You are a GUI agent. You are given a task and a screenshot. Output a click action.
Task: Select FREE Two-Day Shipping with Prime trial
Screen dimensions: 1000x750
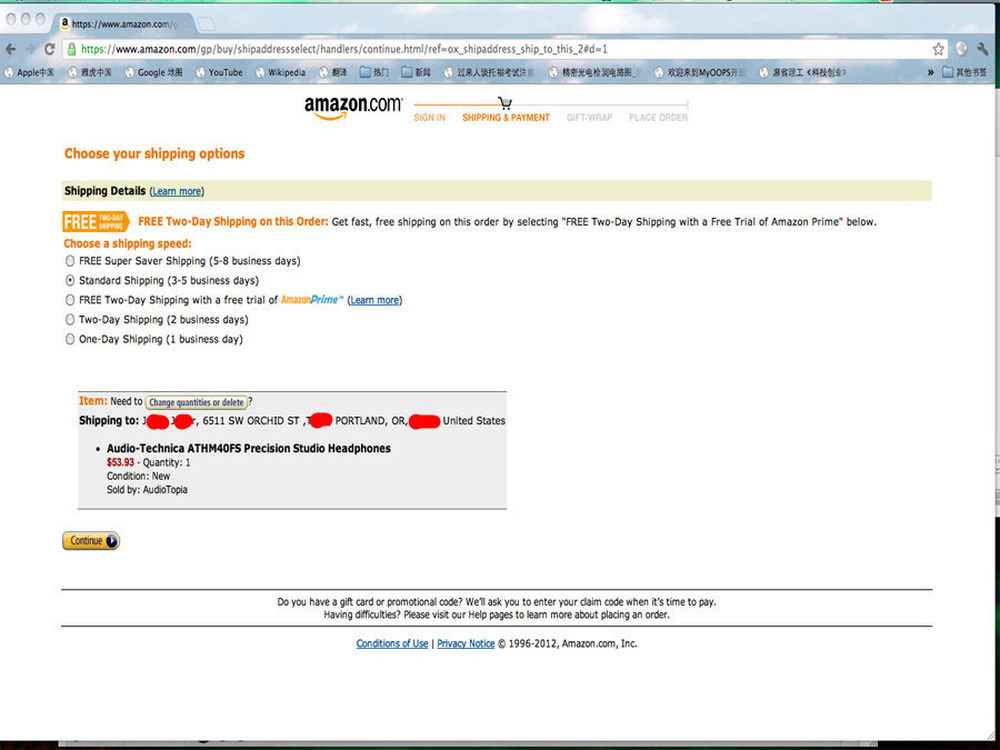(70, 300)
